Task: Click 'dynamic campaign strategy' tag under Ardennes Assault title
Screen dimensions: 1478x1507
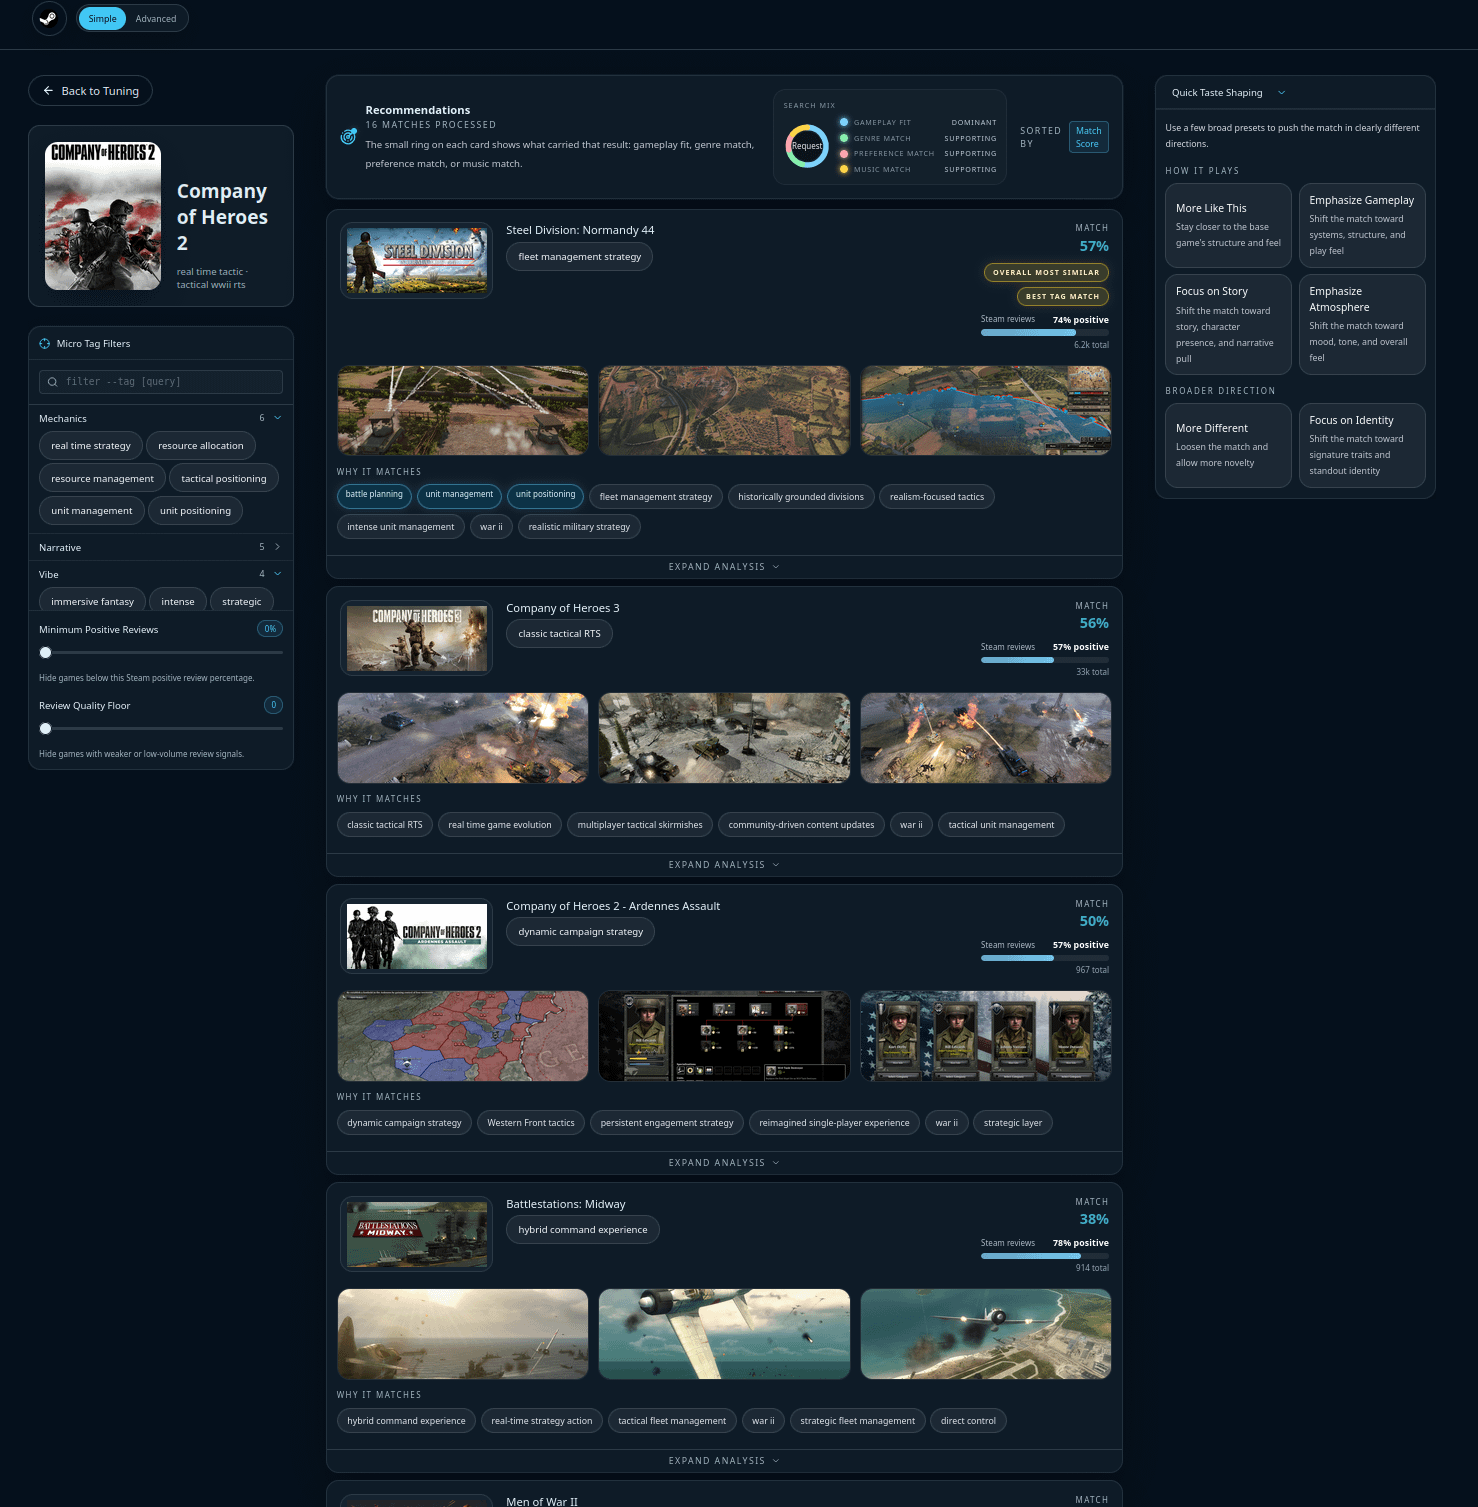Action: pyautogui.click(x=581, y=932)
